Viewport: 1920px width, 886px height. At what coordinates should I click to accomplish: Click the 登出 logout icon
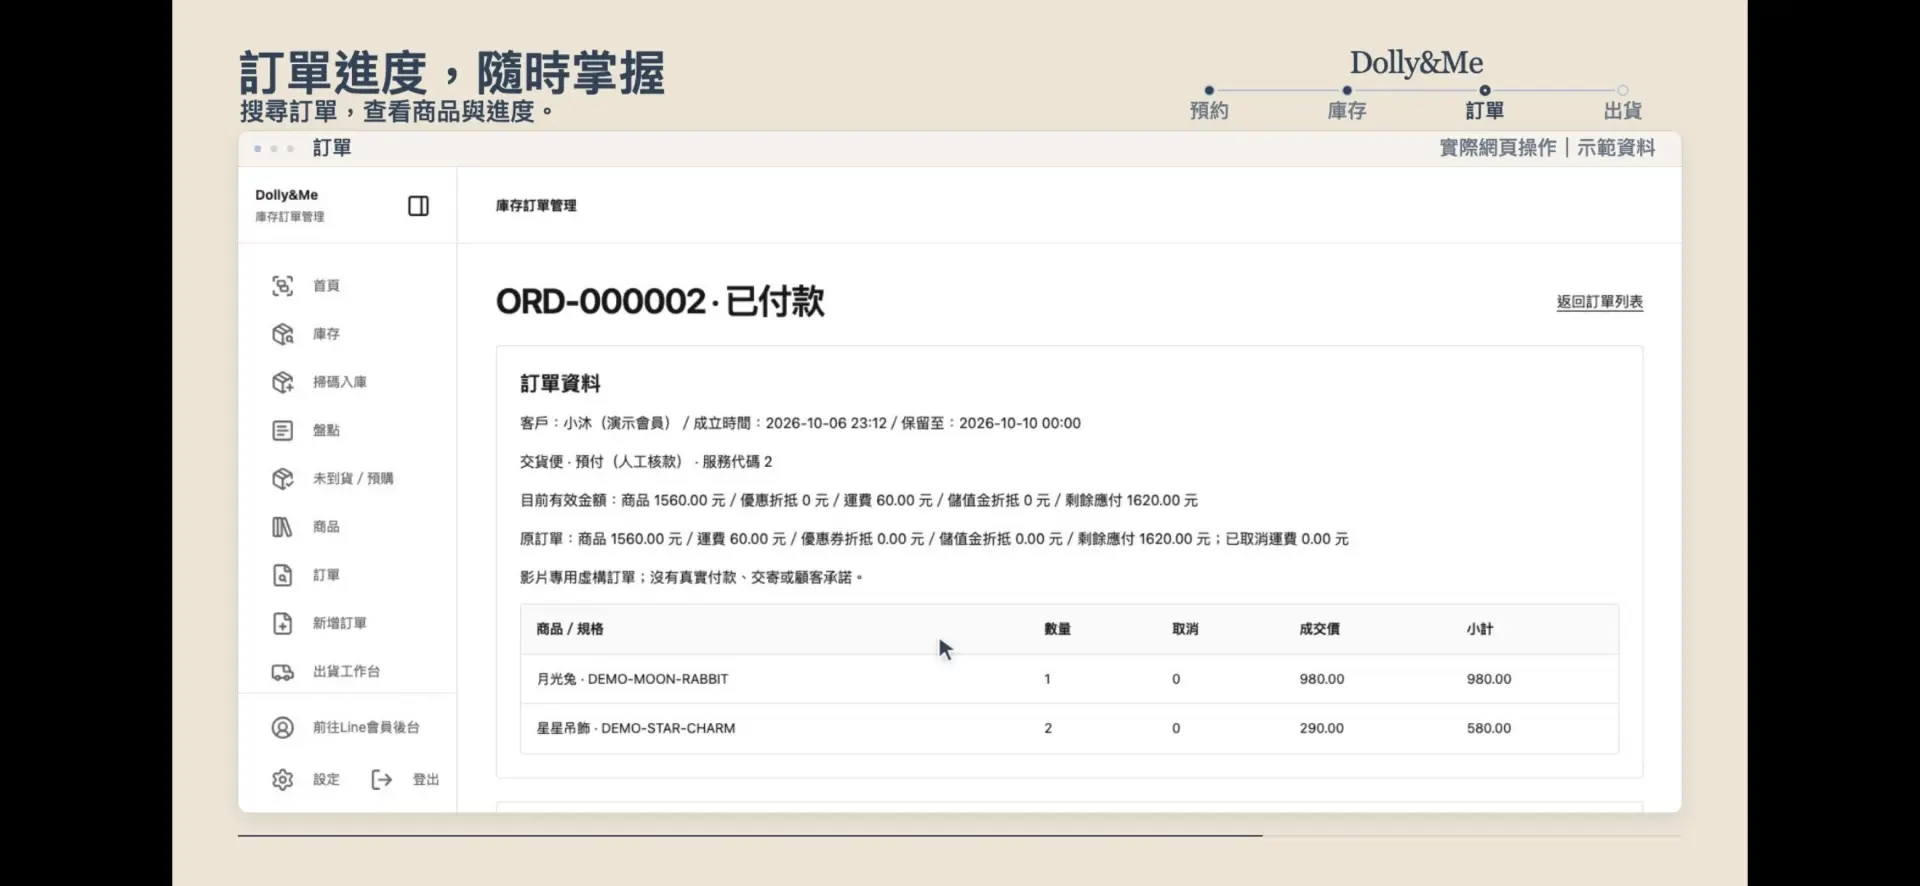click(x=381, y=779)
